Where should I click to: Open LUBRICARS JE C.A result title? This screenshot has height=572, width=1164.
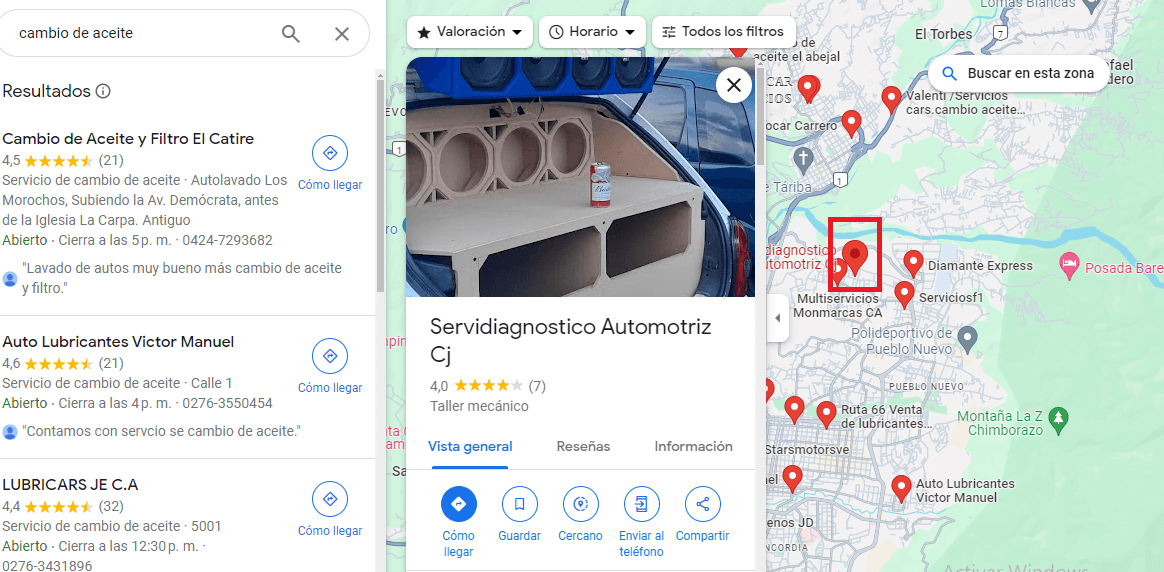tap(71, 485)
